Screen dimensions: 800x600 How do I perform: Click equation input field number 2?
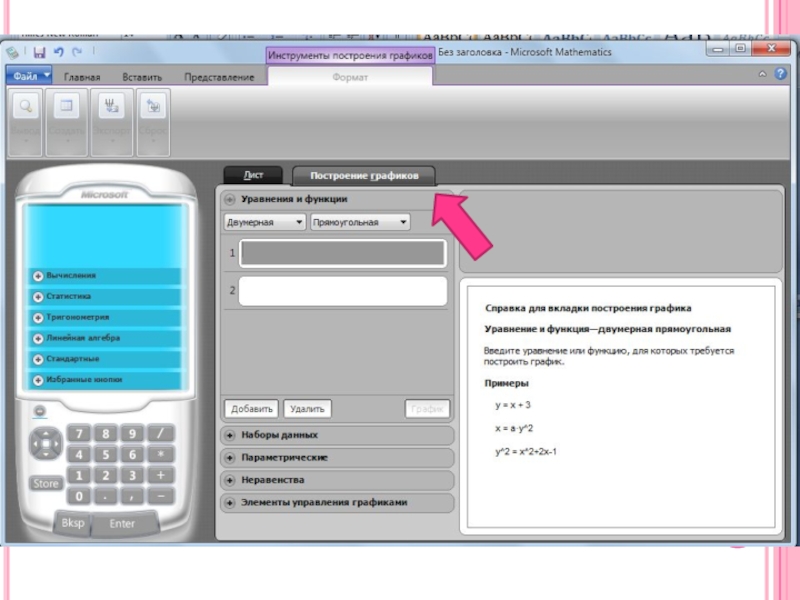(x=343, y=291)
